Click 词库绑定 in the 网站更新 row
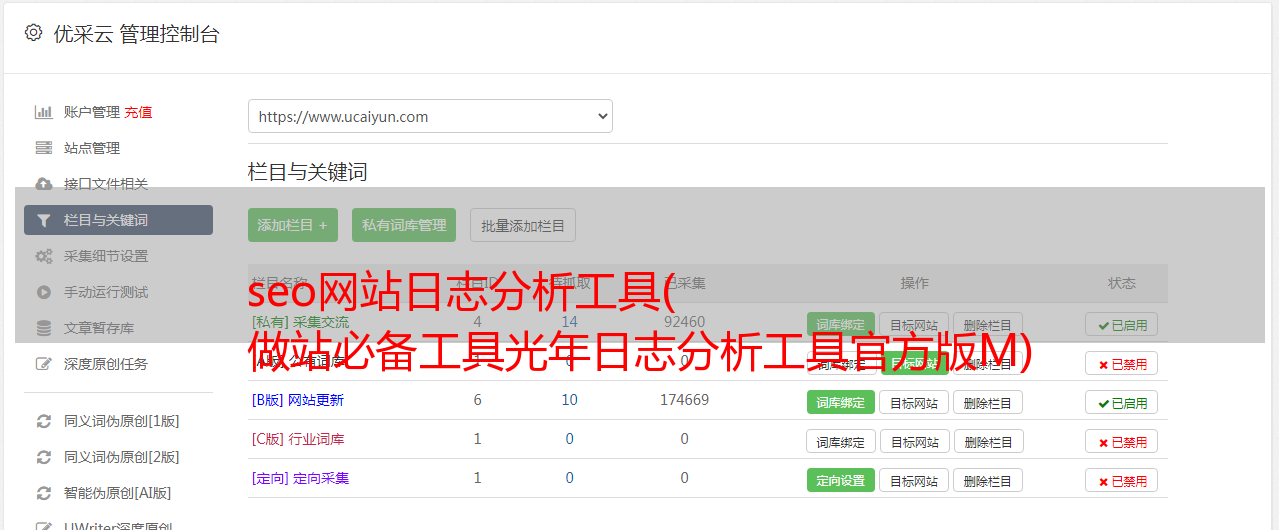This screenshot has width=1279, height=530. (841, 403)
